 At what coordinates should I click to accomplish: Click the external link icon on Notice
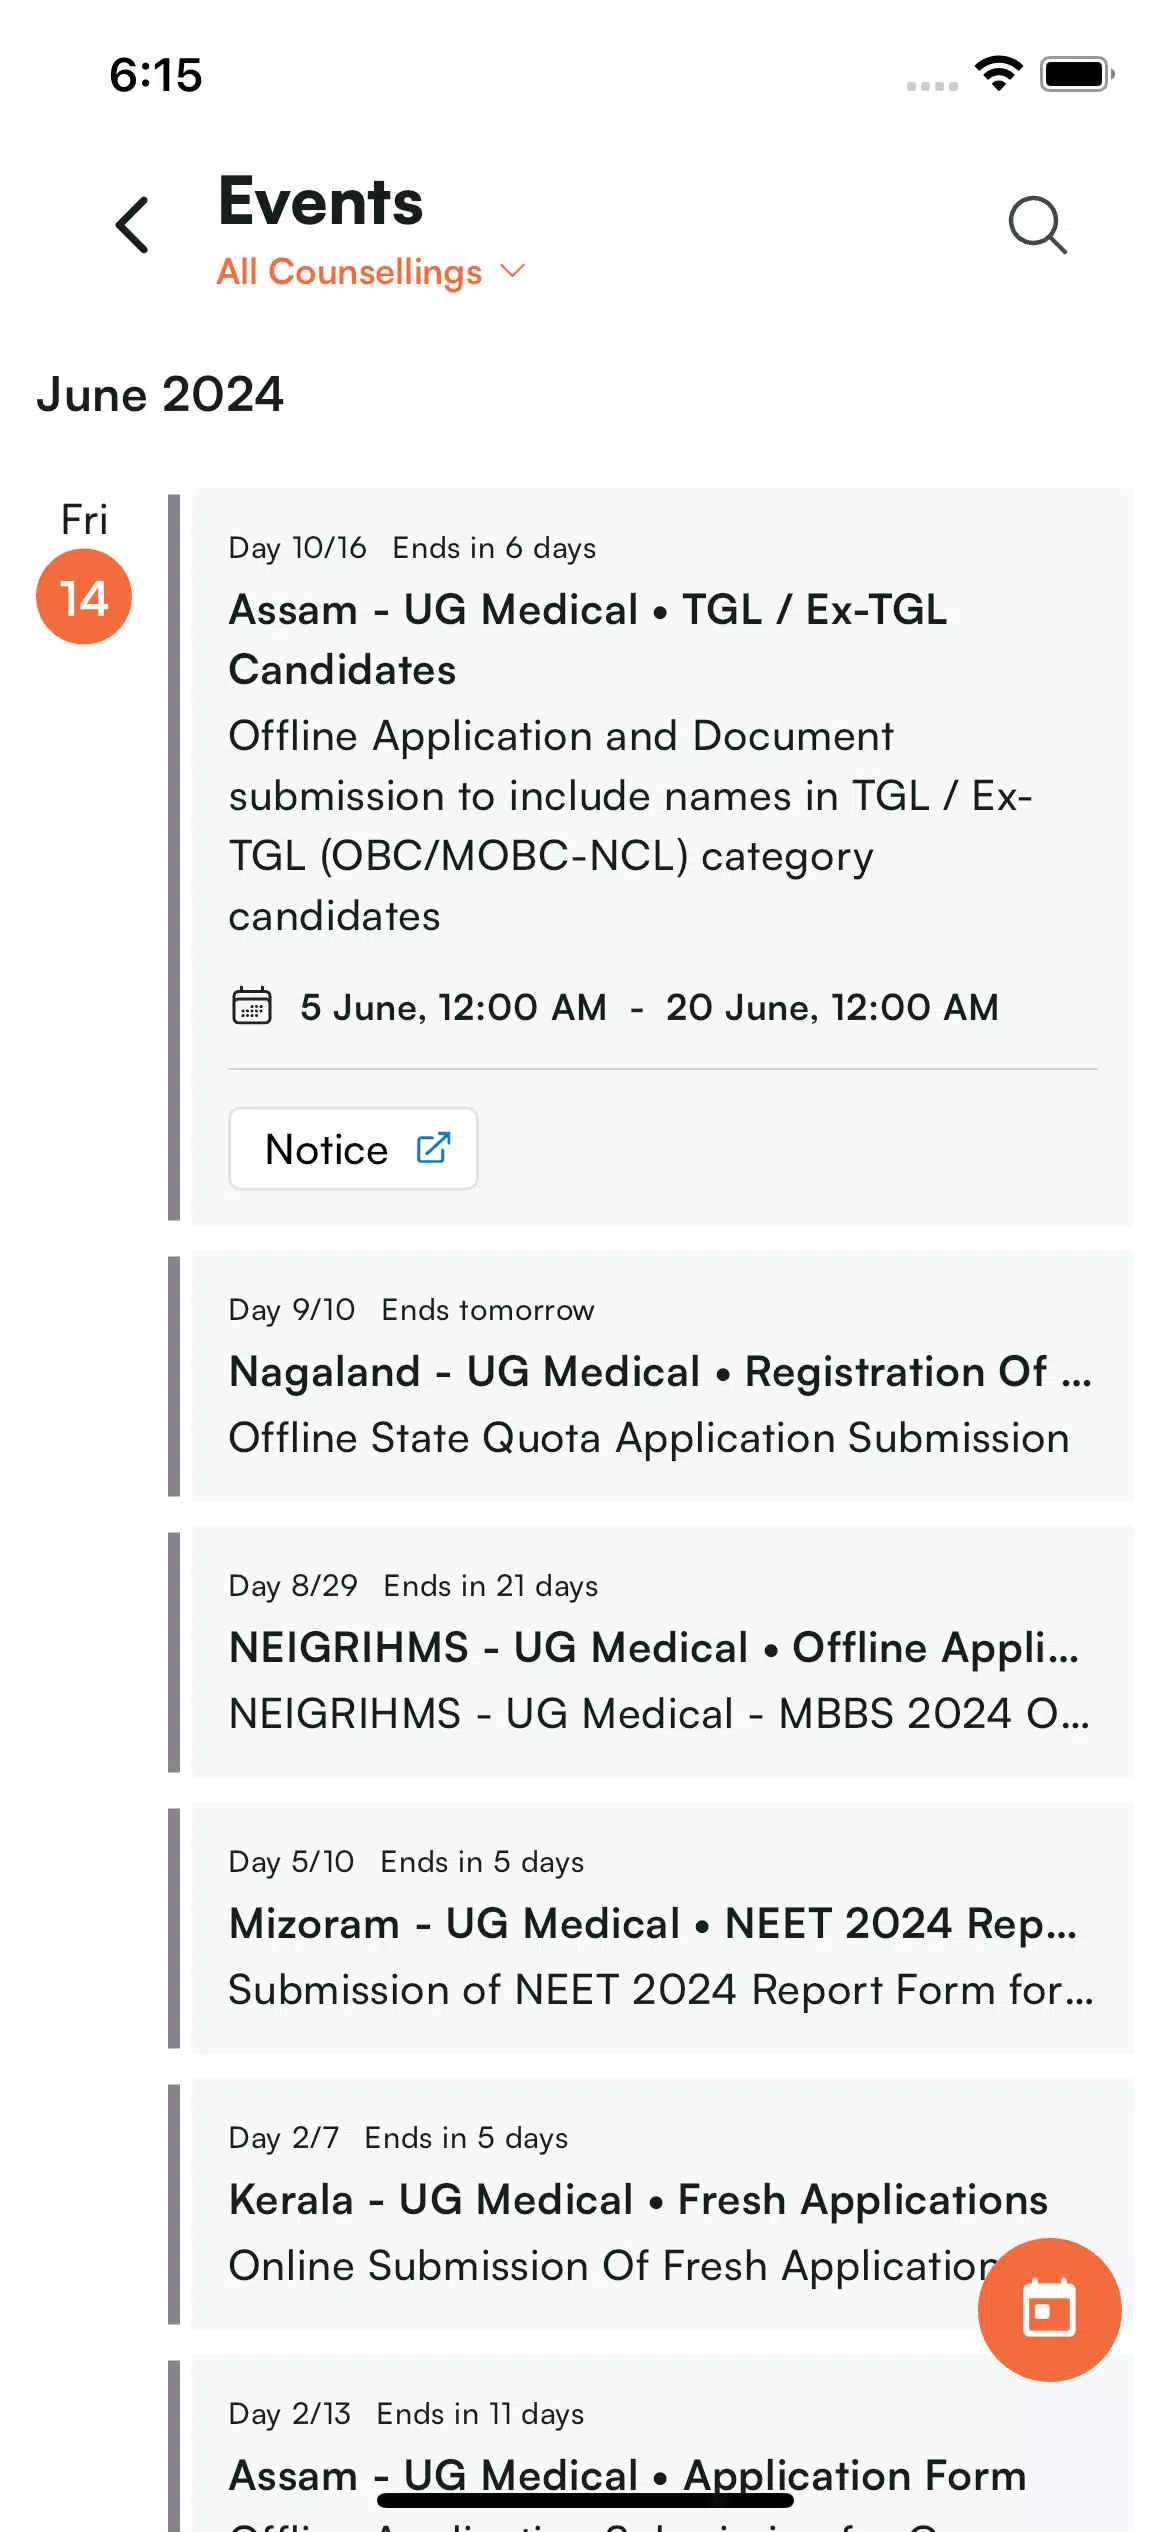point(433,1148)
